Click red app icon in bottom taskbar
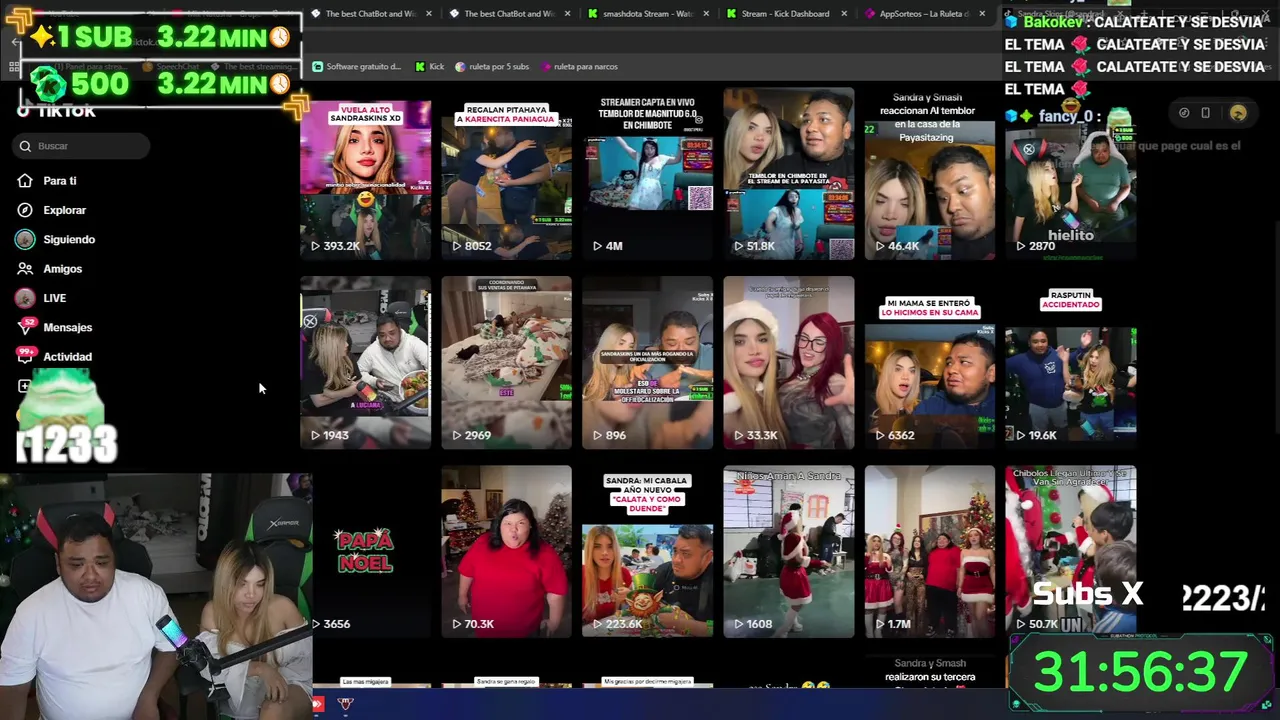The height and width of the screenshot is (720, 1280). coord(318,704)
